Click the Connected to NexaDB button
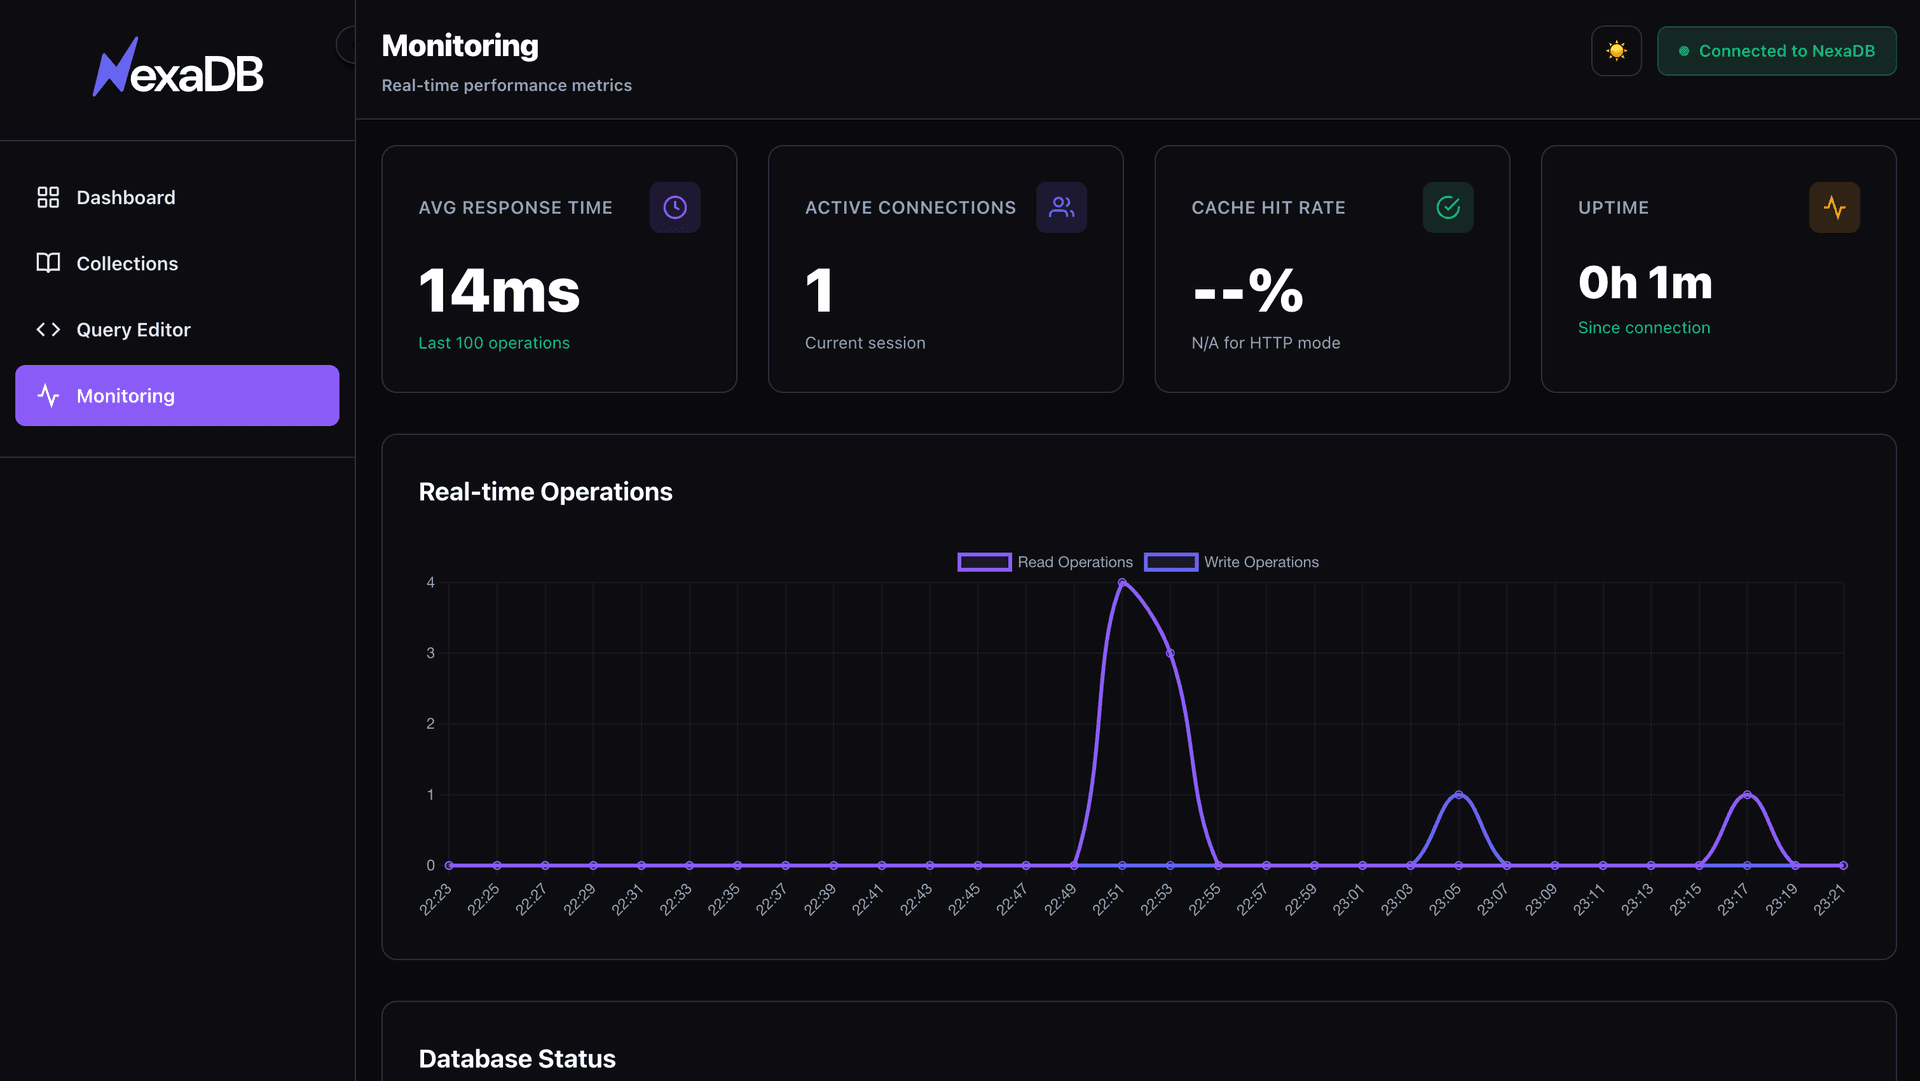This screenshot has width=1920, height=1081. point(1777,50)
